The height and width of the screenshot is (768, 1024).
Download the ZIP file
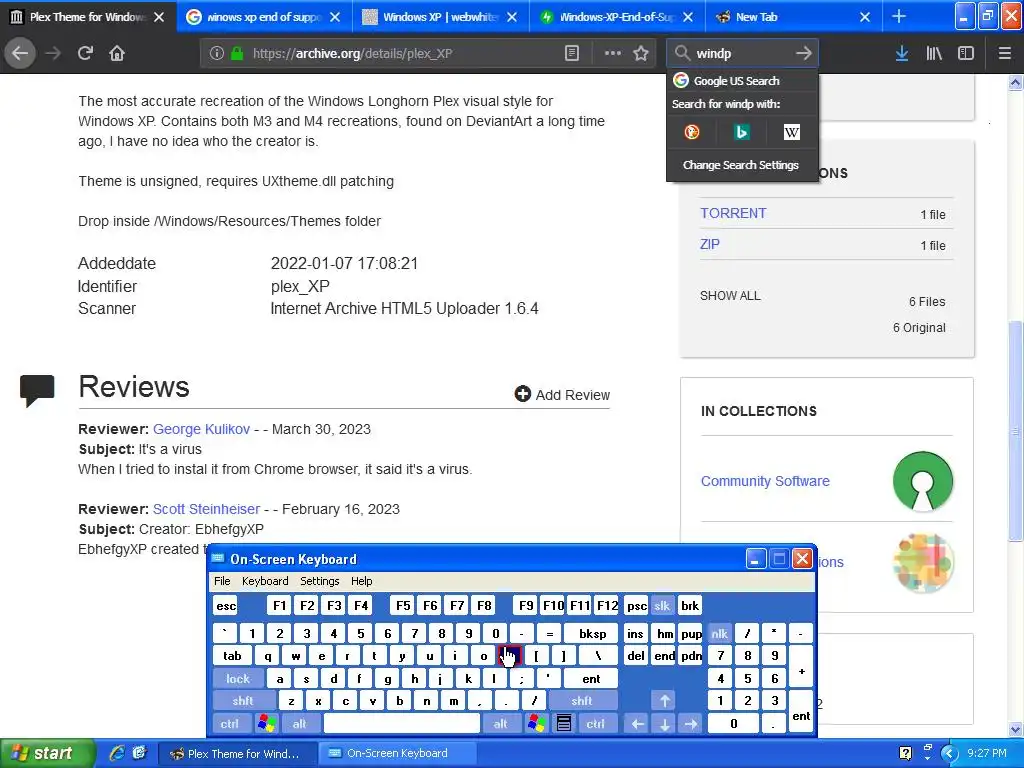[x=709, y=244]
